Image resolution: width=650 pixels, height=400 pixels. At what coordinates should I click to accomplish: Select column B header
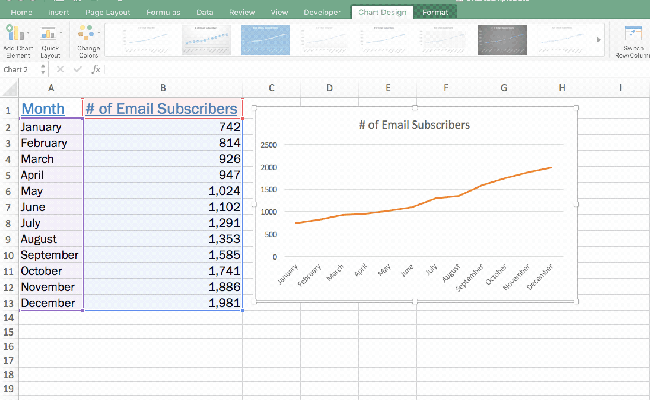[163, 88]
